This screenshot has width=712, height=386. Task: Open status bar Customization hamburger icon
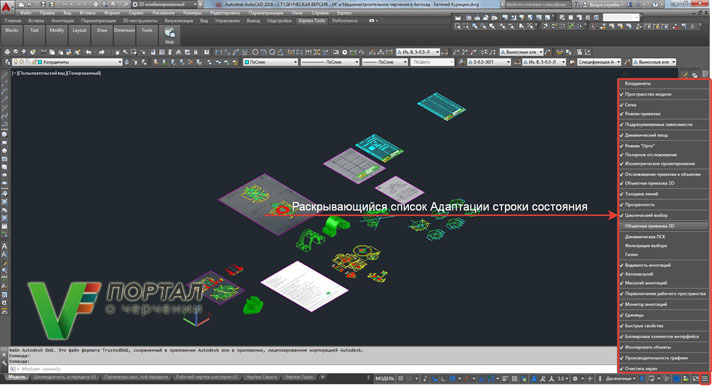705,378
